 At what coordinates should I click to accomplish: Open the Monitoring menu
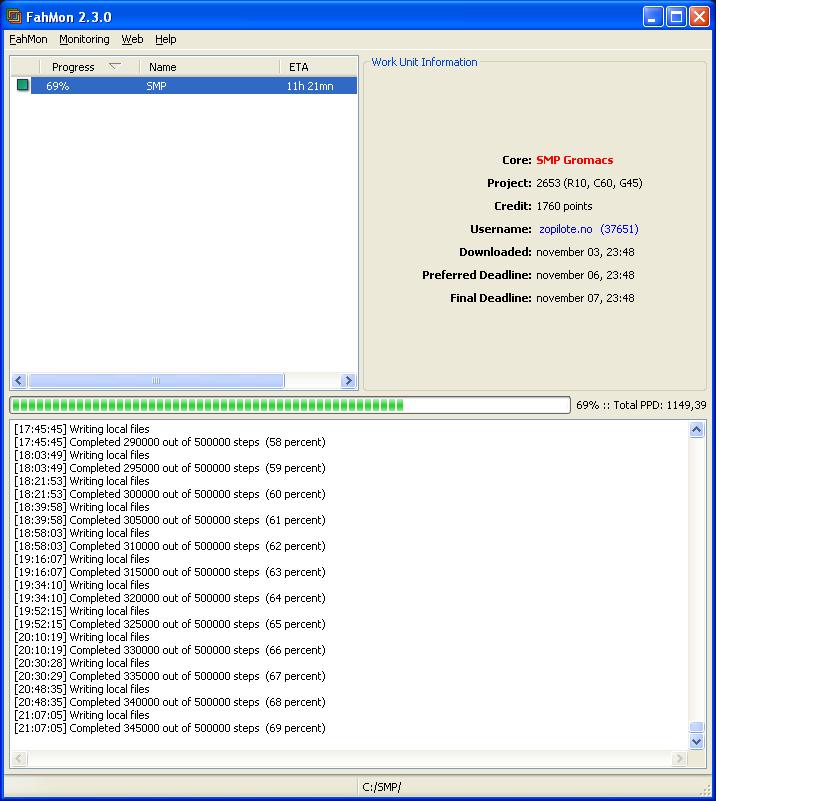pos(84,39)
